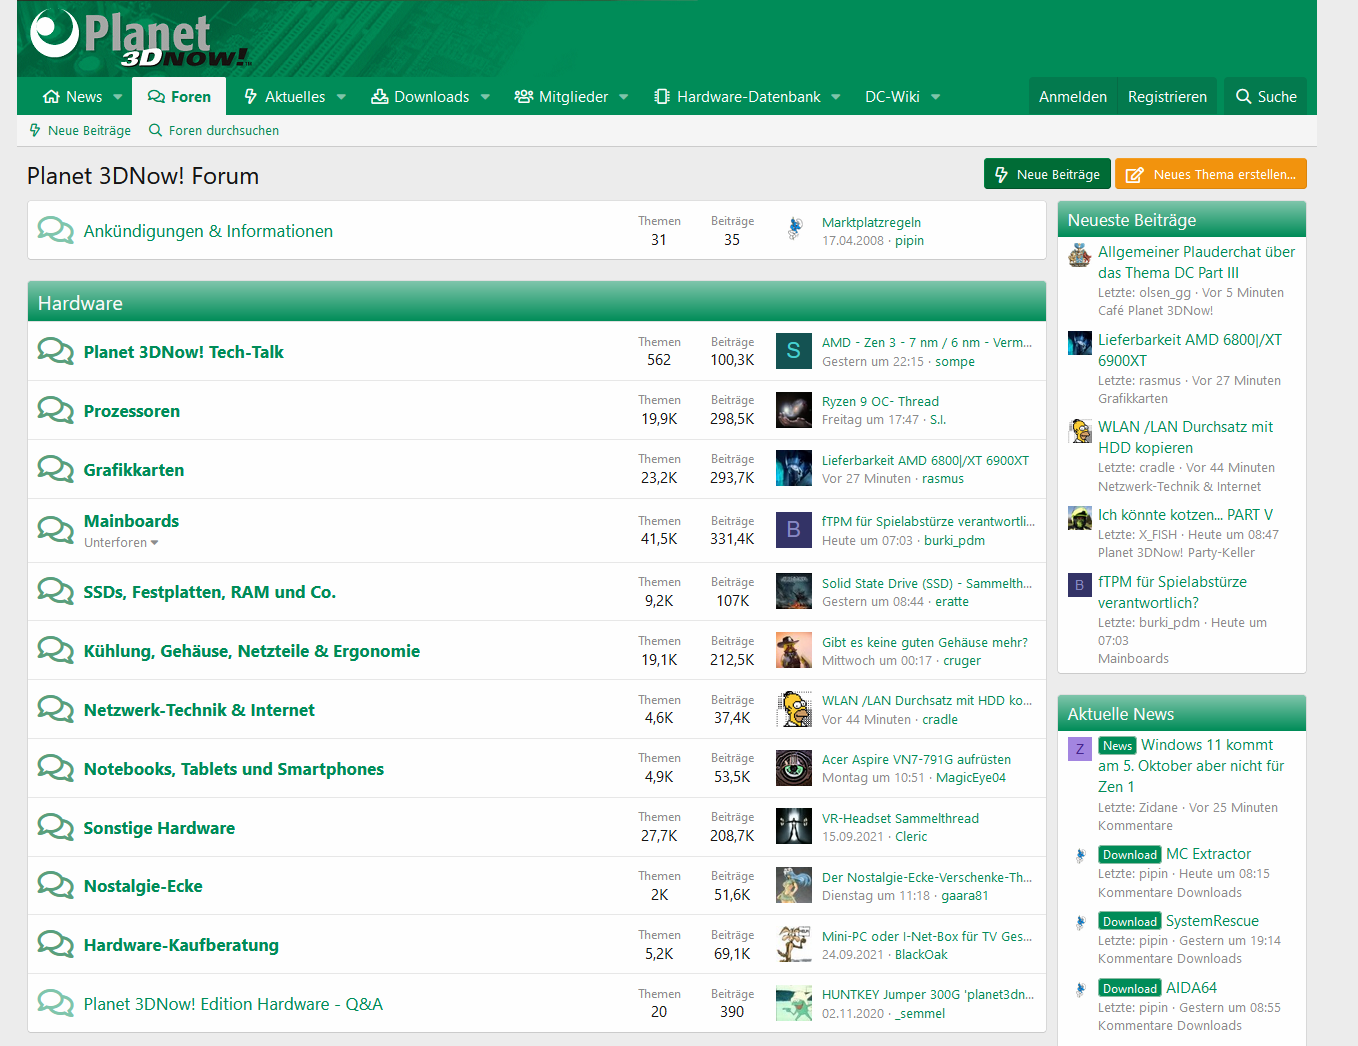
Task: Click the Anmelden login link
Action: [x=1073, y=97]
